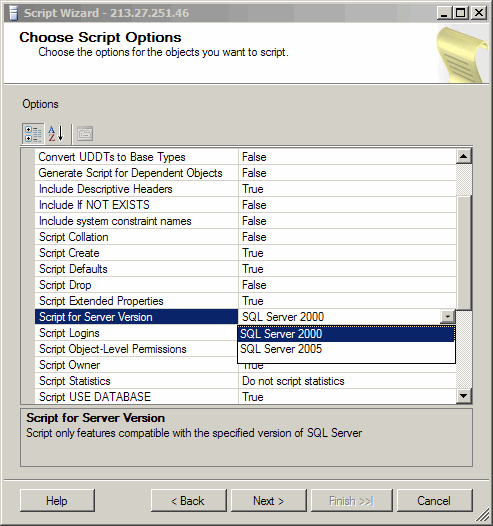The height and width of the screenshot is (526, 493).
Task: Open the Script for Server Version dropdown arrow
Action: click(x=448, y=316)
